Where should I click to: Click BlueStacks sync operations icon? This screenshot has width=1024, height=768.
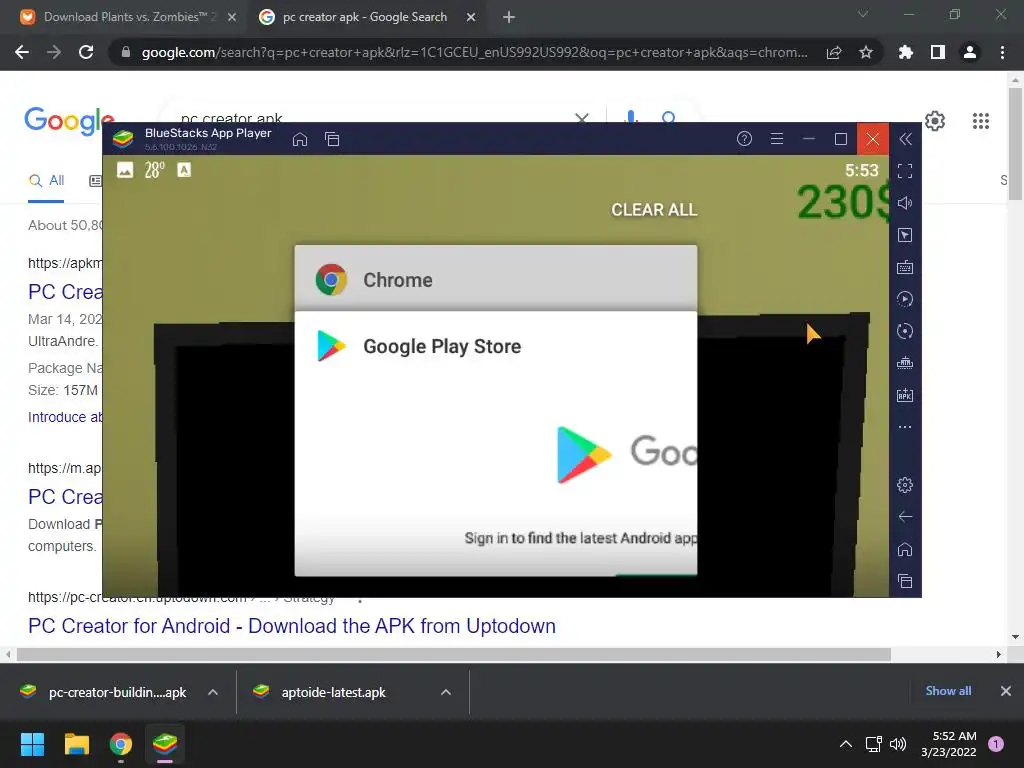coord(905,331)
